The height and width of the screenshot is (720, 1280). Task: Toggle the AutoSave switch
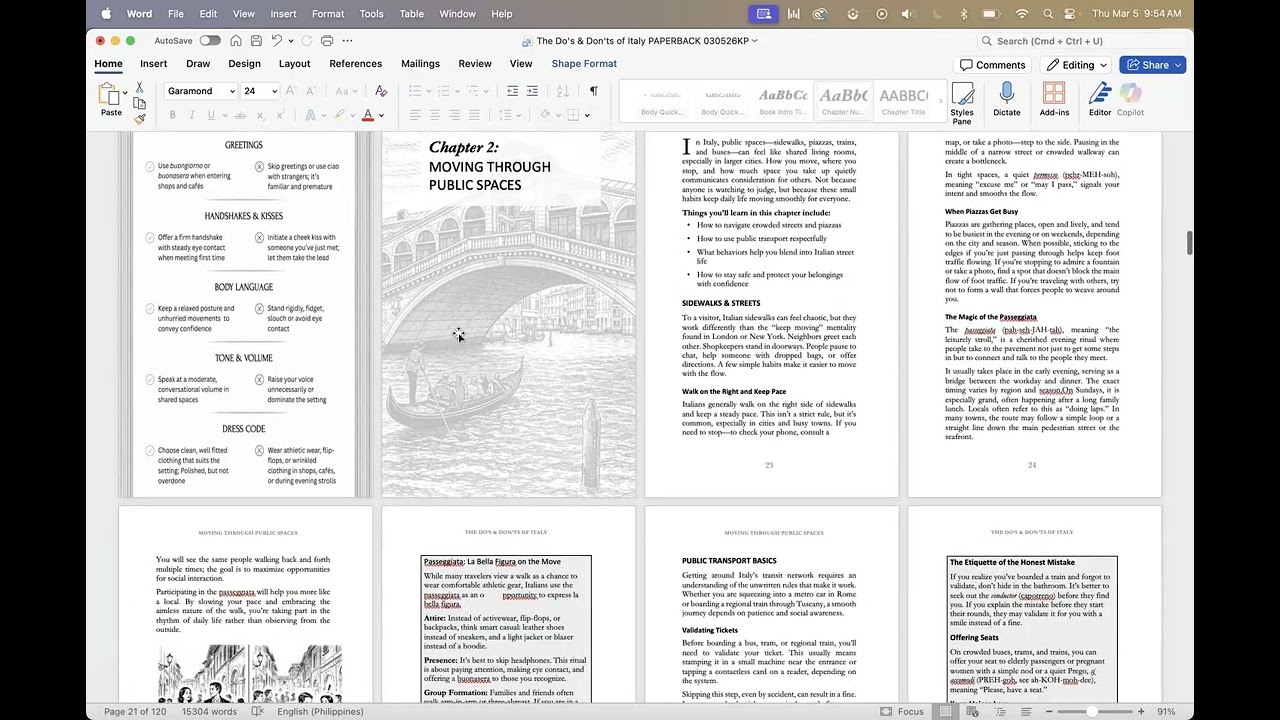(x=210, y=41)
